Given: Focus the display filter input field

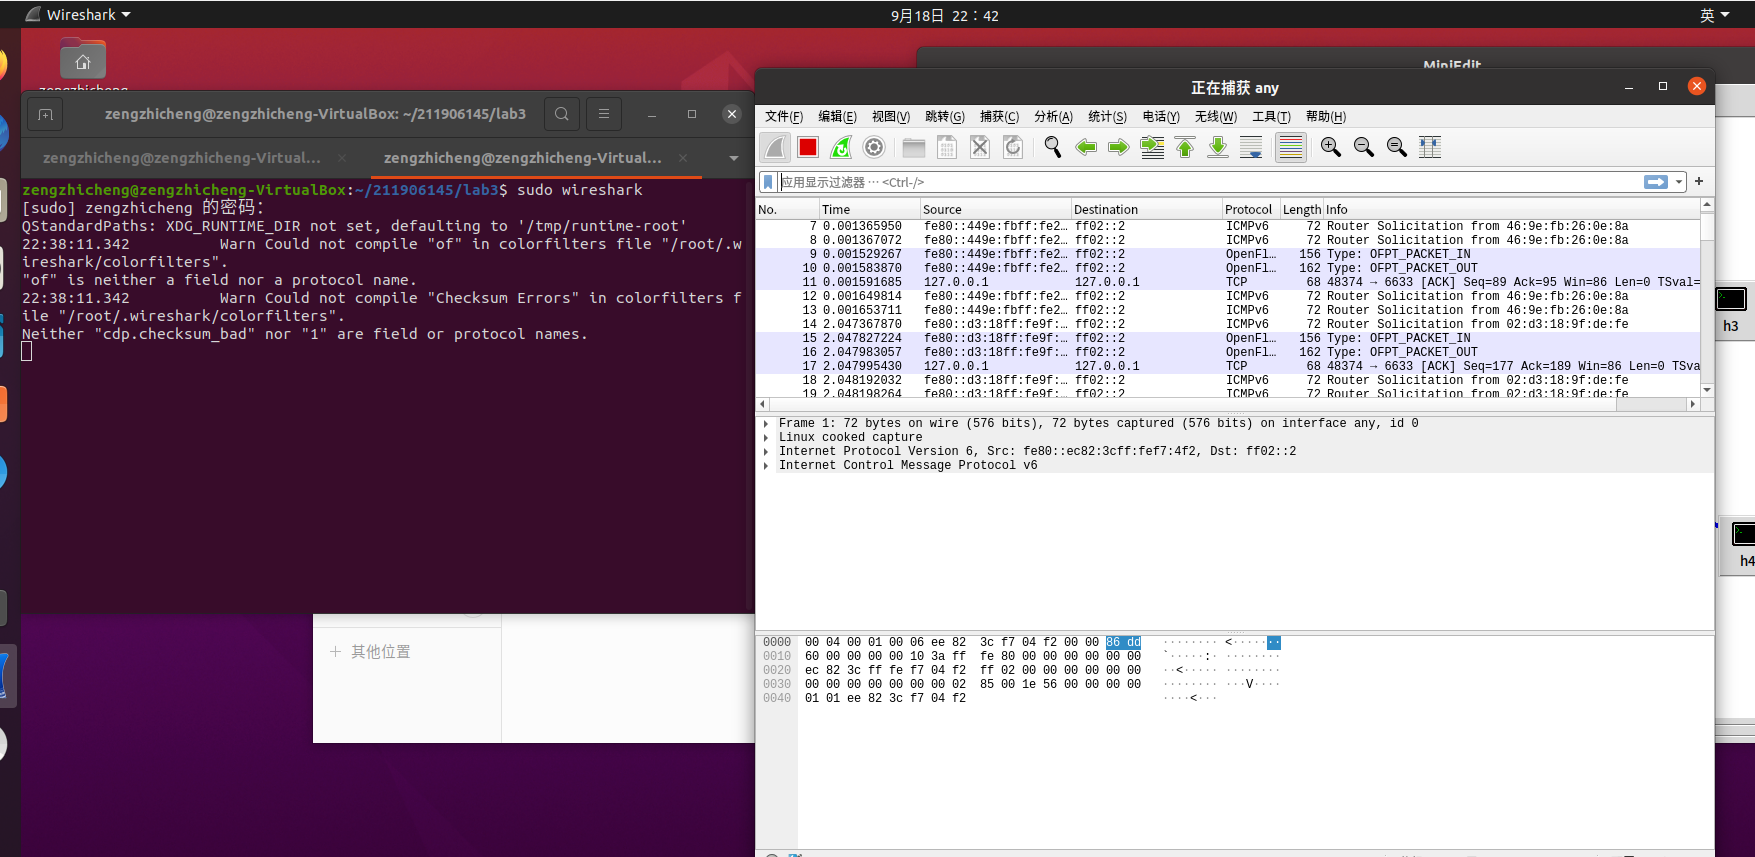Looking at the screenshot, I should tap(1210, 182).
